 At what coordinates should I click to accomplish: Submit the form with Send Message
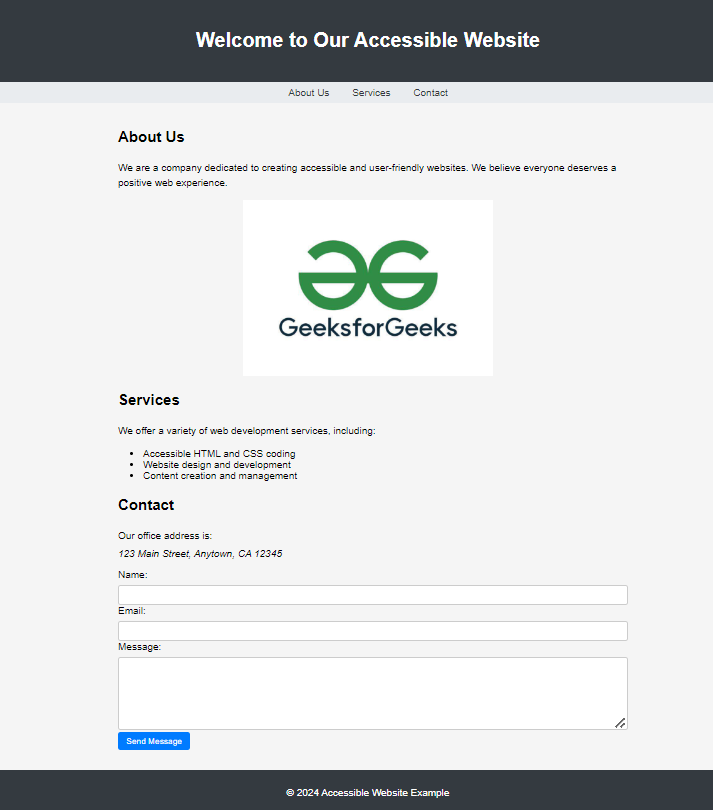[154, 741]
